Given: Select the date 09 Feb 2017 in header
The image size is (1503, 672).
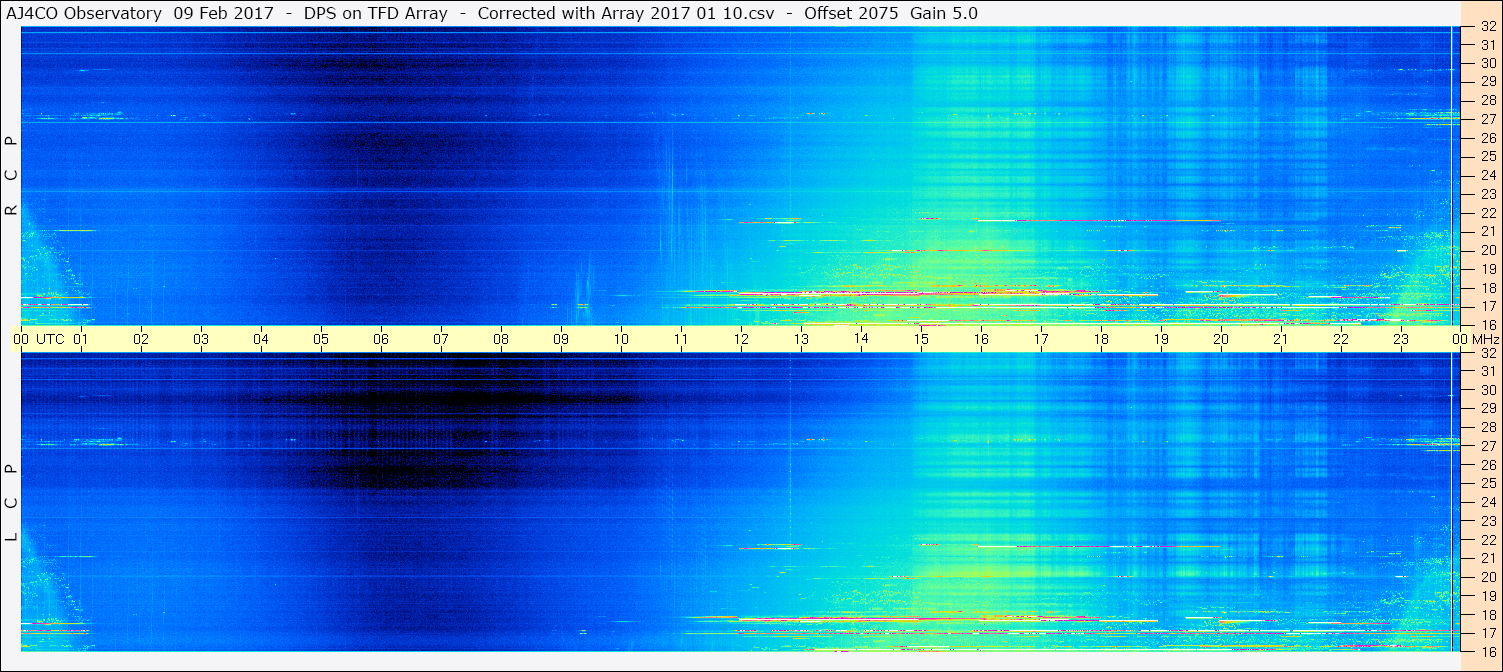Looking at the screenshot, I should 223,13.
